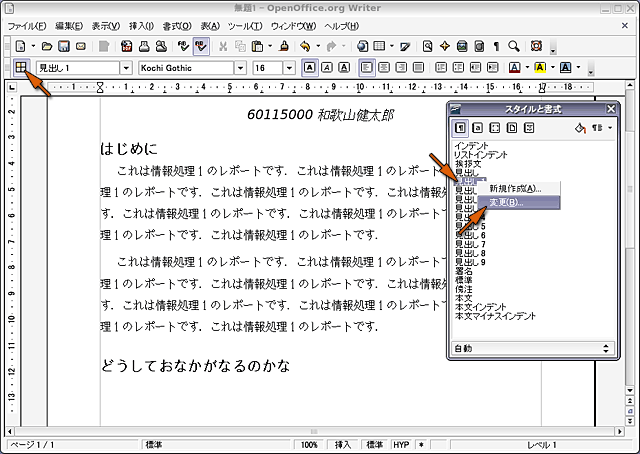
Task: Apply the Font Color swatch button
Action: coord(515,67)
